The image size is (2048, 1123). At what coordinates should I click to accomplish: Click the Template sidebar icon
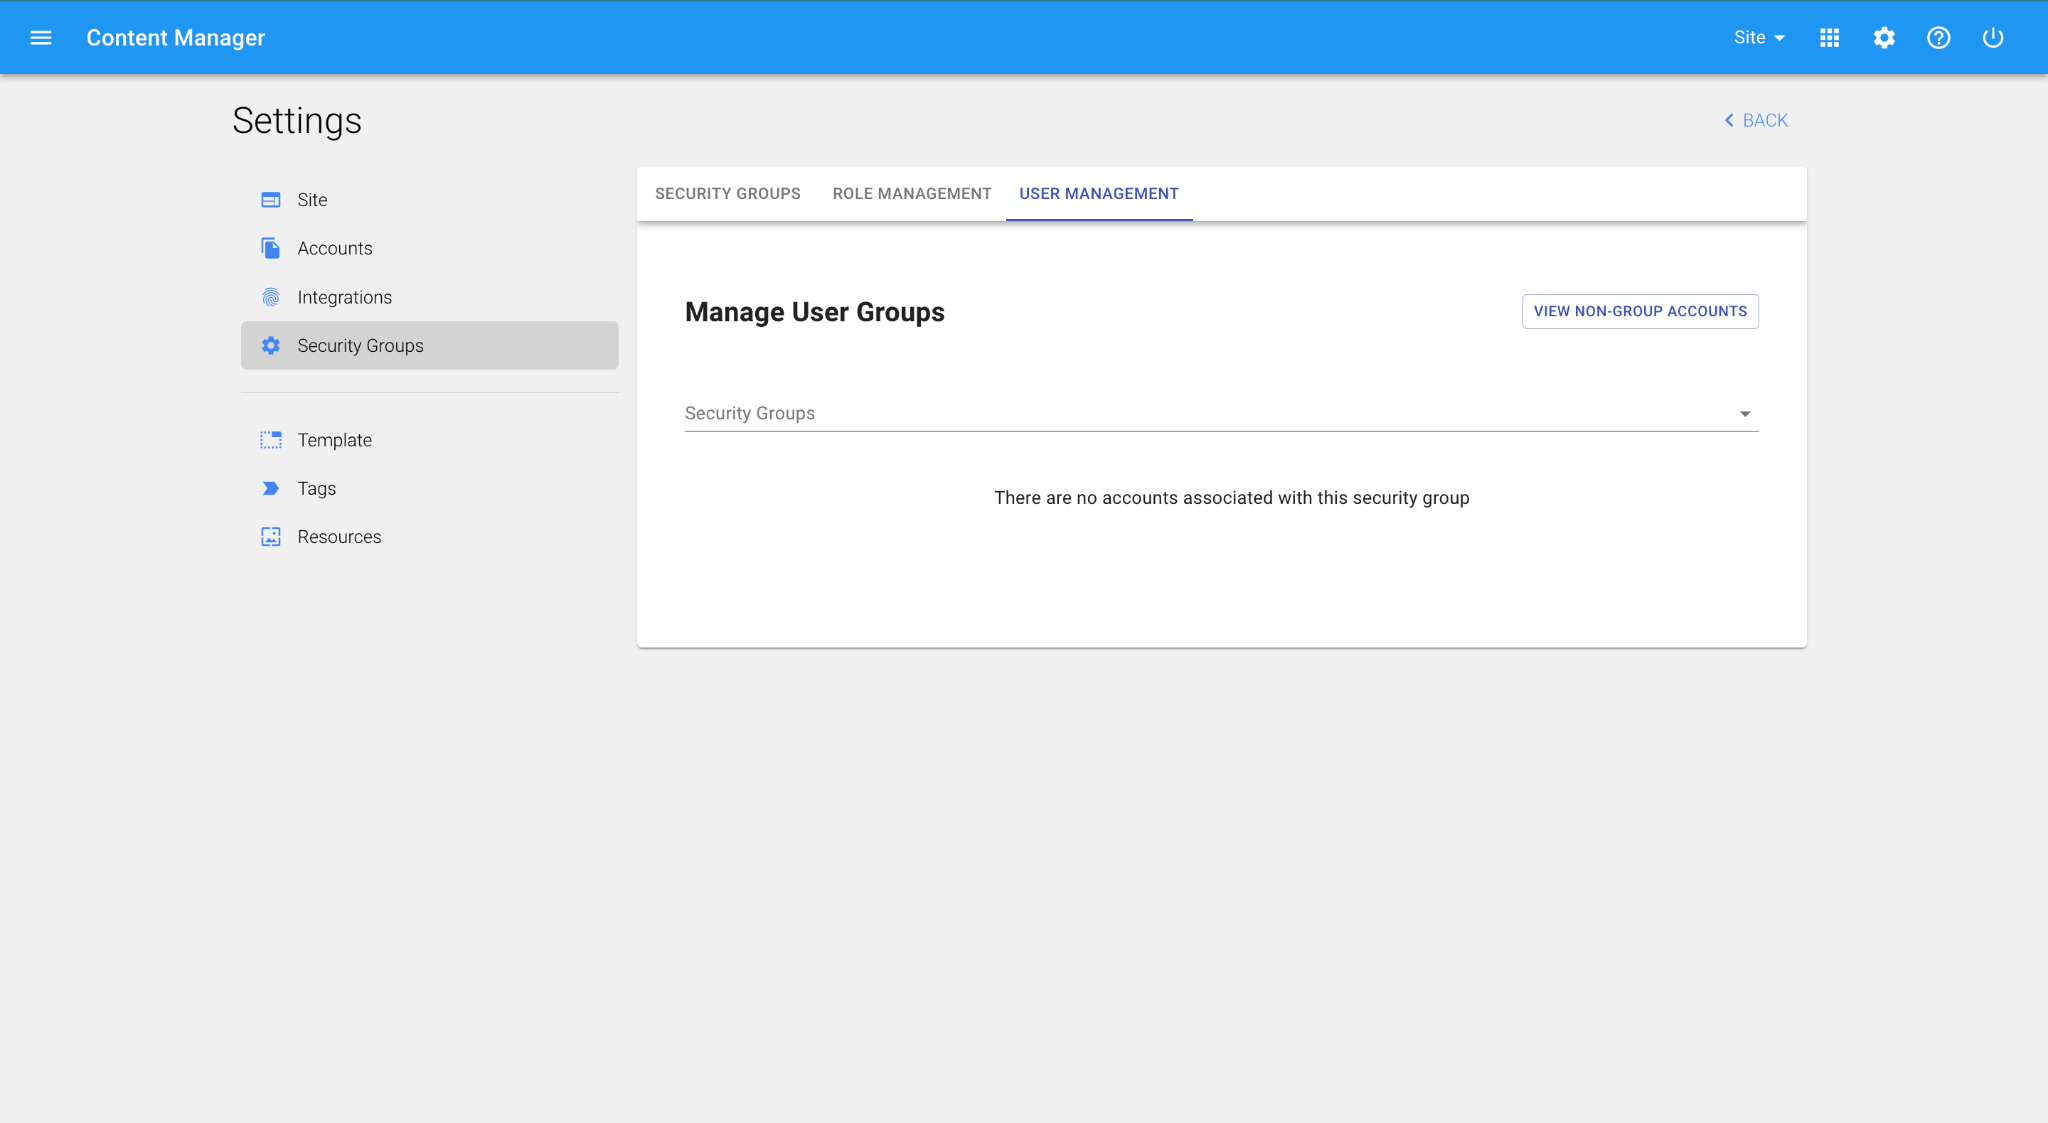pyautogui.click(x=271, y=440)
